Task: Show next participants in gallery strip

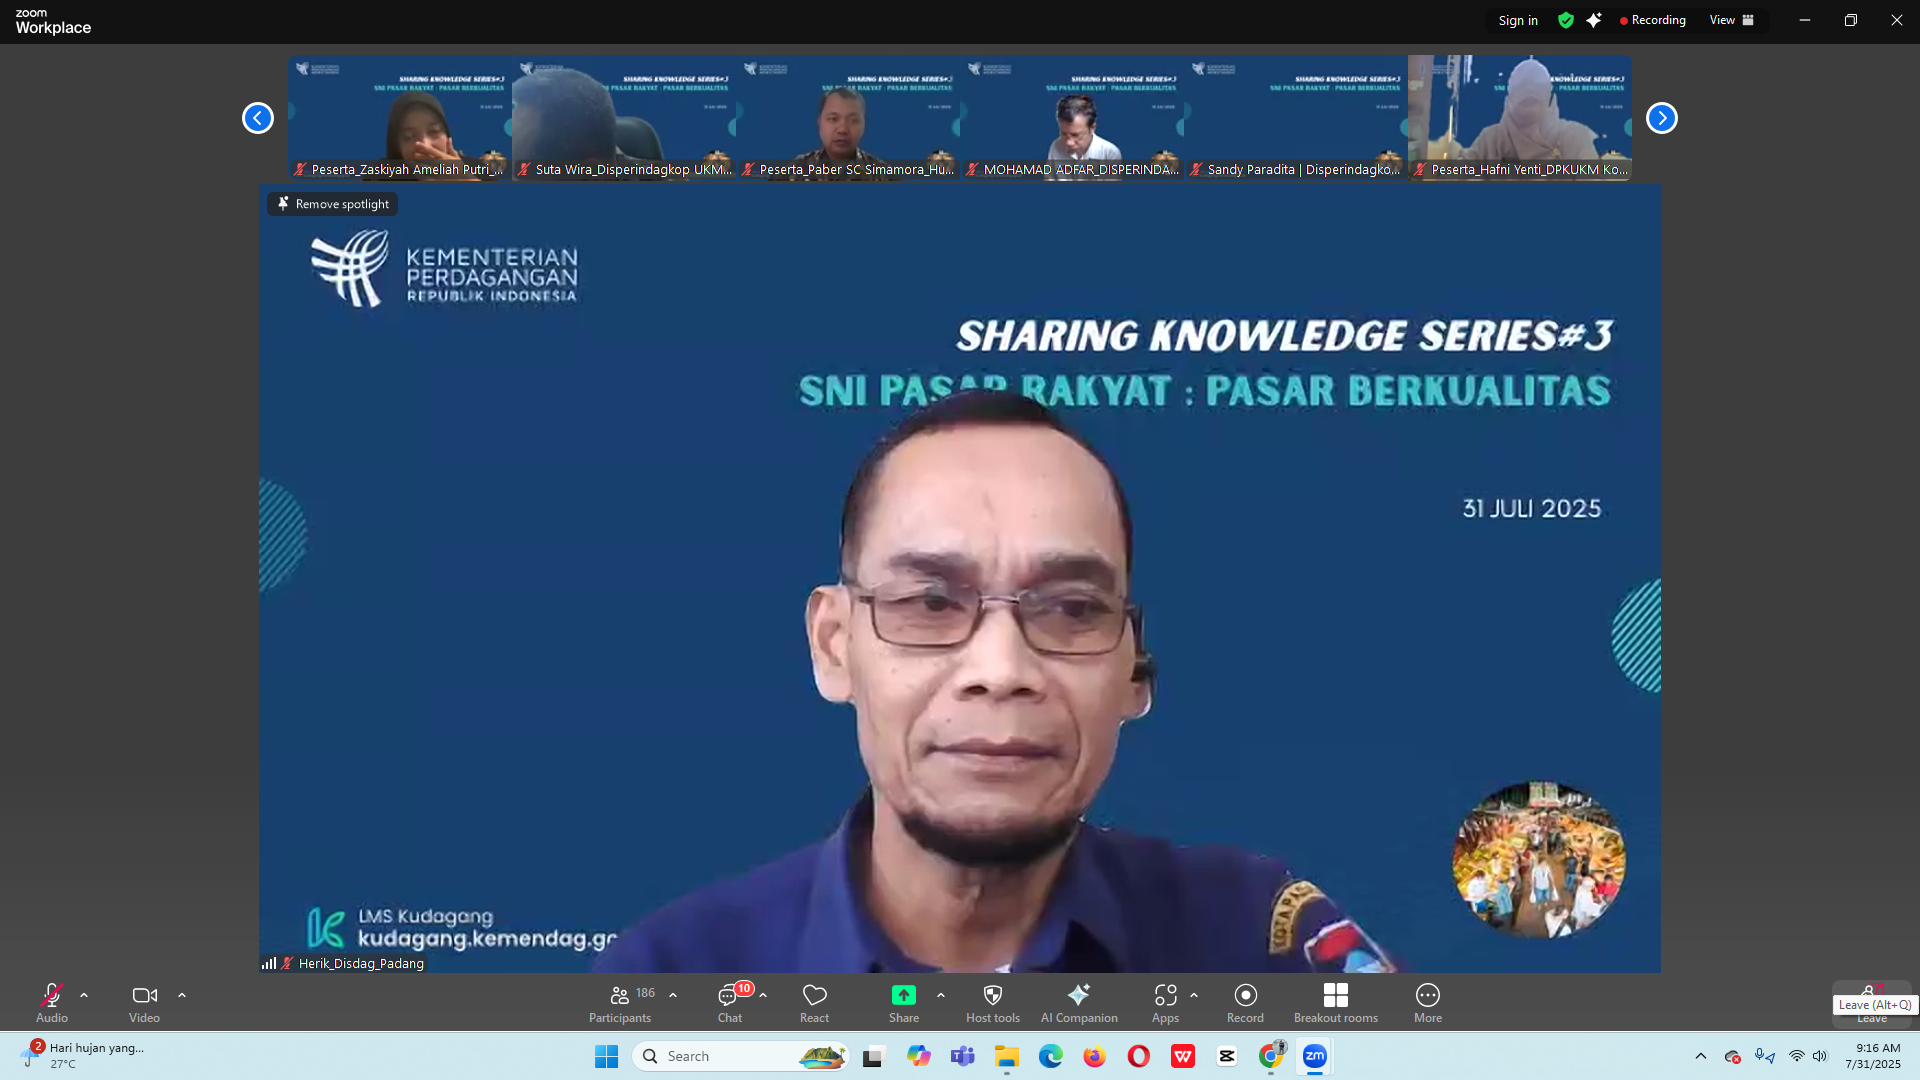Action: point(1662,118)
